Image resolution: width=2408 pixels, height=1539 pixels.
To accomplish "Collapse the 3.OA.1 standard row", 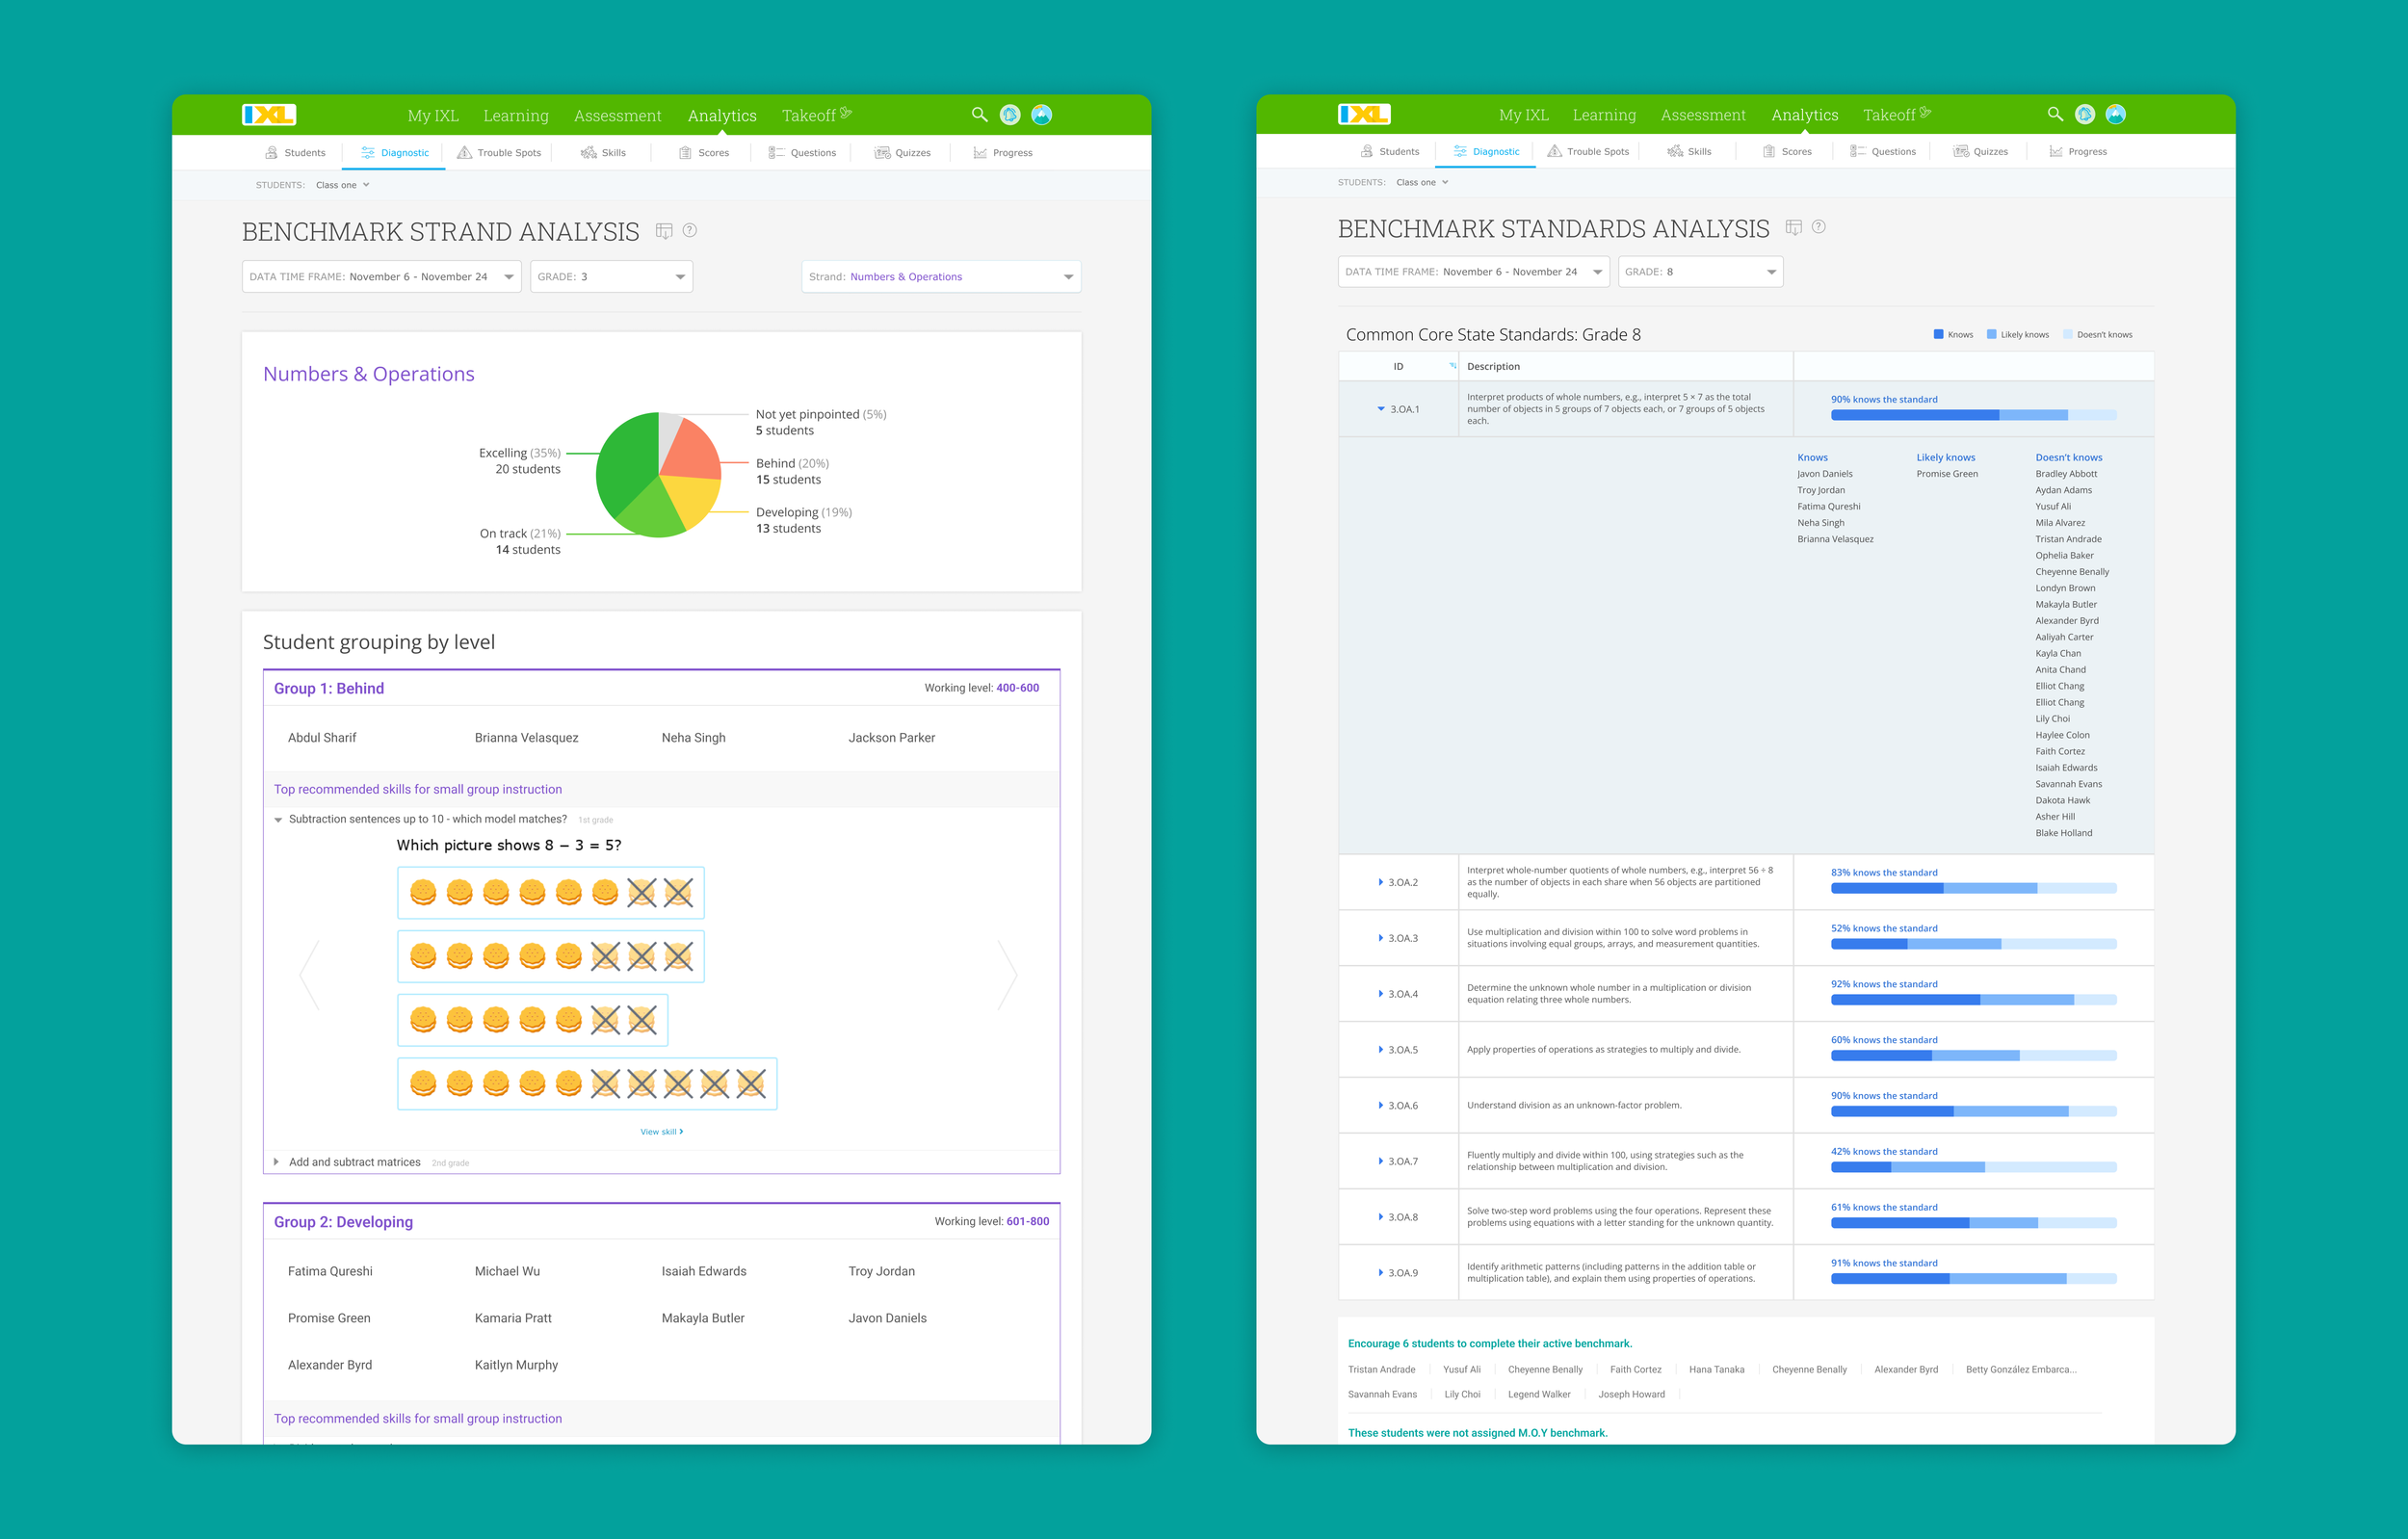I will coord(1381,409).
